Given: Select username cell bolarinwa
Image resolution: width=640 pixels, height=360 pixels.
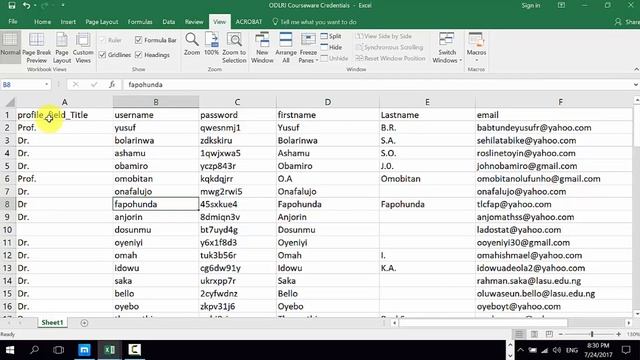Looking at the screenshot, I should pos(156,140).
